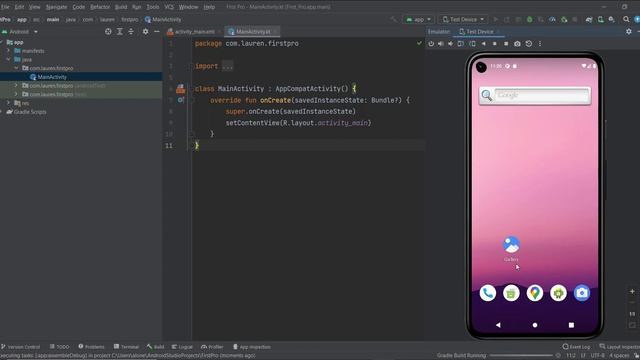Image resolution: width=640 pixels, height=360 pixels.
Task: Expand the res folder
Action: coord(8,103)
